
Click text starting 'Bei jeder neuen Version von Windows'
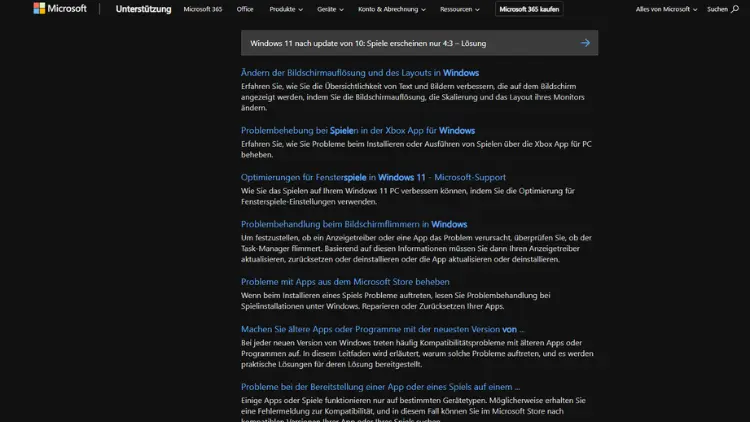coord(417,354)
